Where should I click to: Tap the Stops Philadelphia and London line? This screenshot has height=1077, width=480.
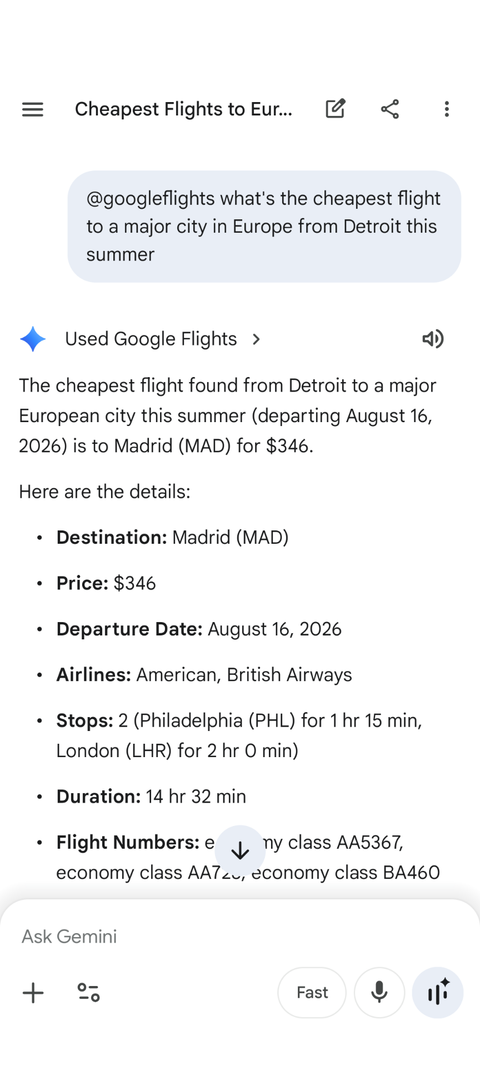coord(239,736)
